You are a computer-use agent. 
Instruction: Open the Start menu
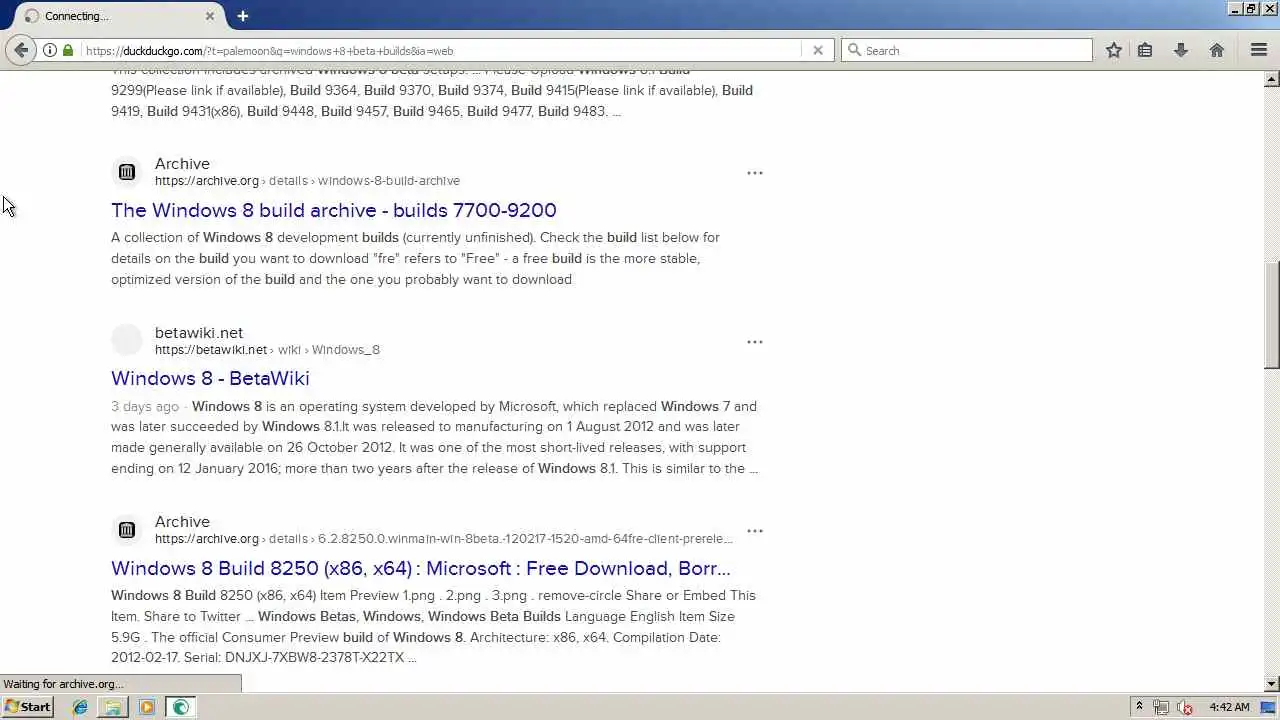tap(28, 707)
